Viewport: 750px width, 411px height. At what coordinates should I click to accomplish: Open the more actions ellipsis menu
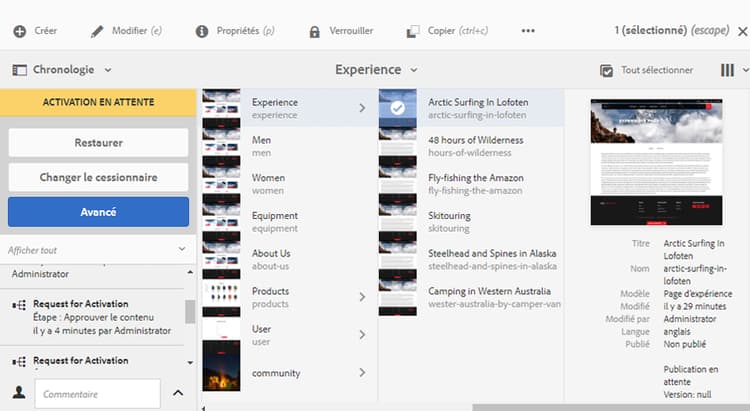click(528, 31)
